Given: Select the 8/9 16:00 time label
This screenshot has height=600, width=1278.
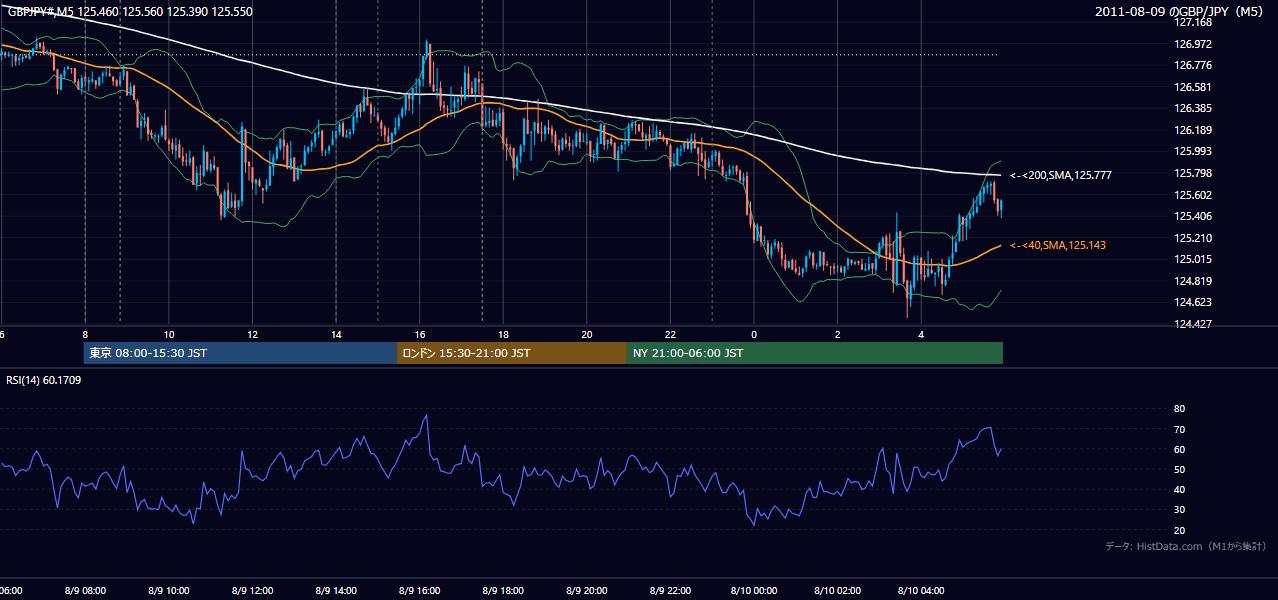Looking at the screenshot, I should (420, 590).
